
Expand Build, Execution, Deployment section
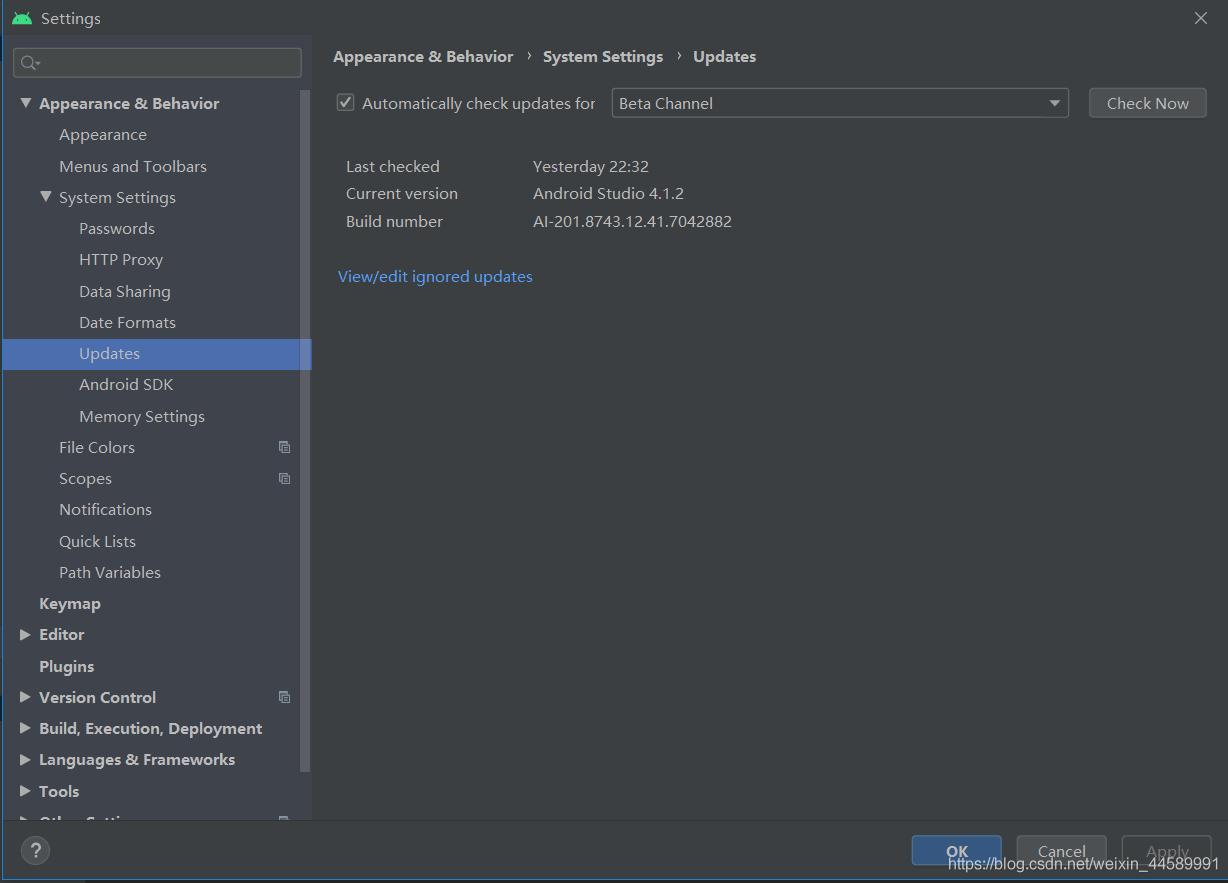pyautogui.click(x=25, y=728)
